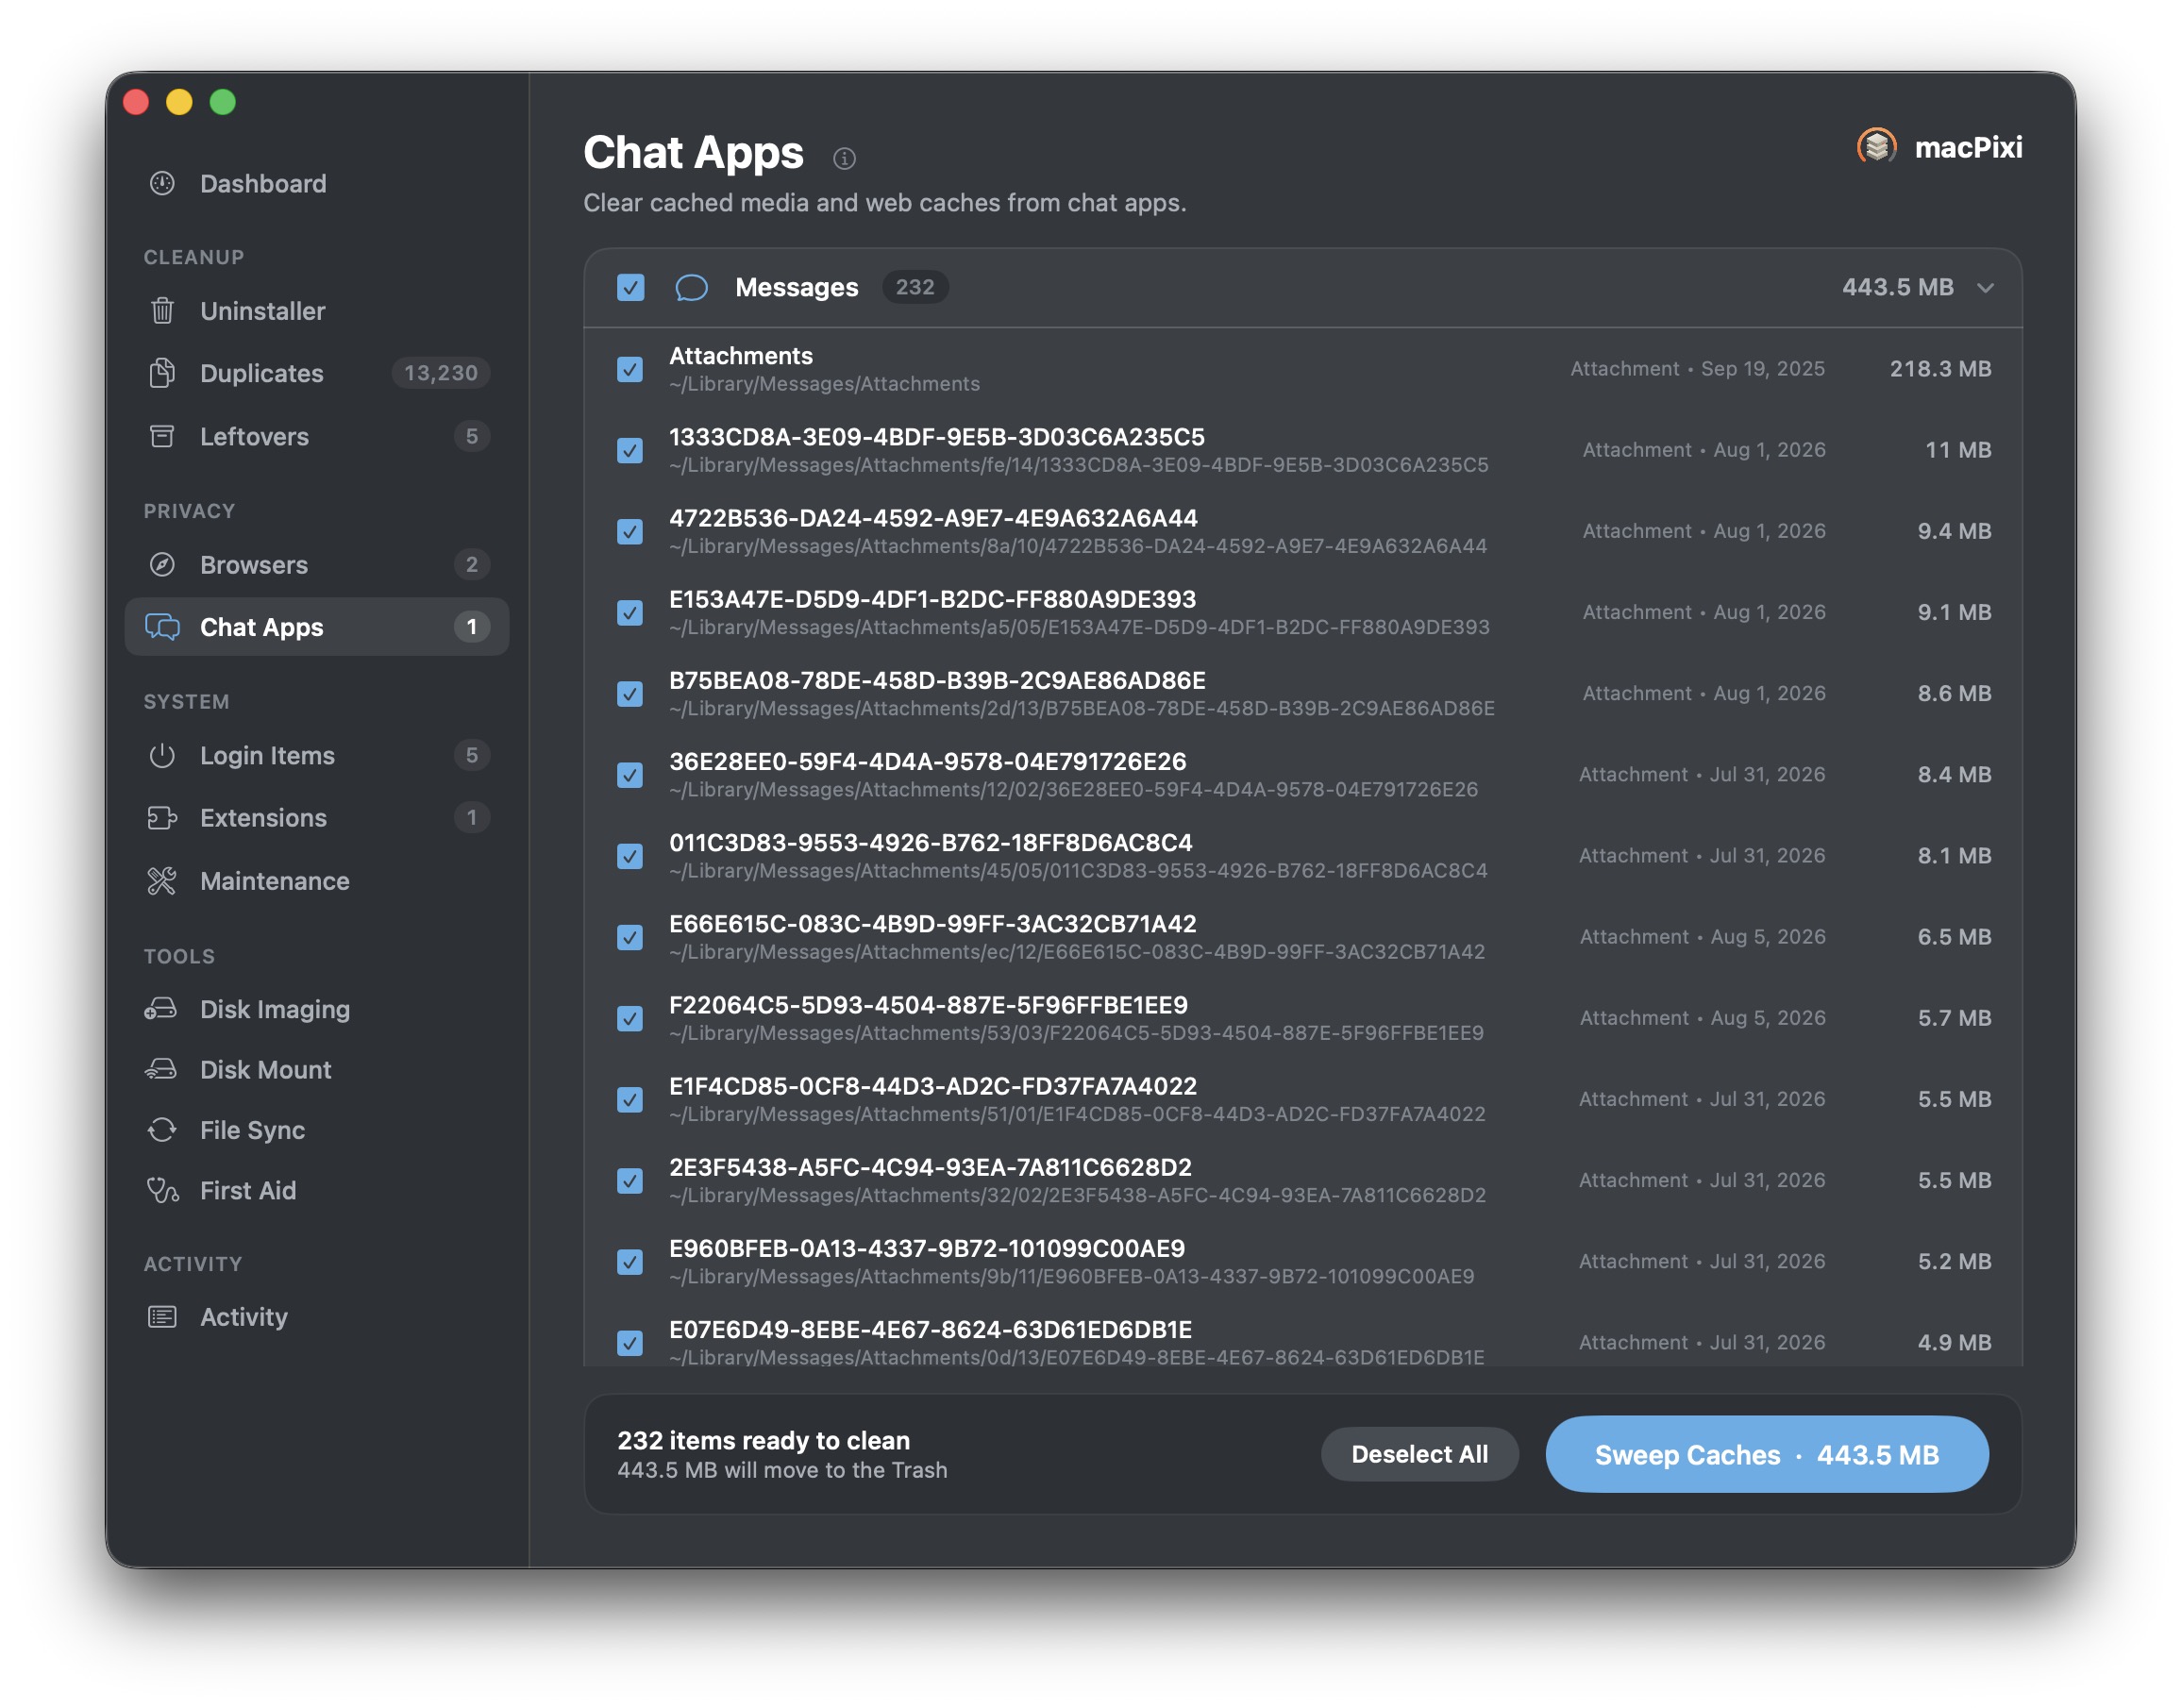2182x1708 pixels.
Task: Click the Chat Apps bubbles icon
Action: (162, 627)
